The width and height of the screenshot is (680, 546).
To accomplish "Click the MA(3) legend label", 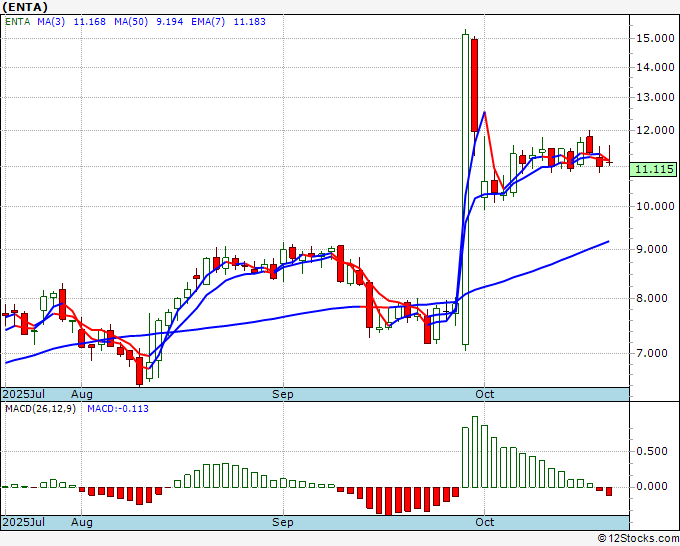I will (x=51, y=22).
